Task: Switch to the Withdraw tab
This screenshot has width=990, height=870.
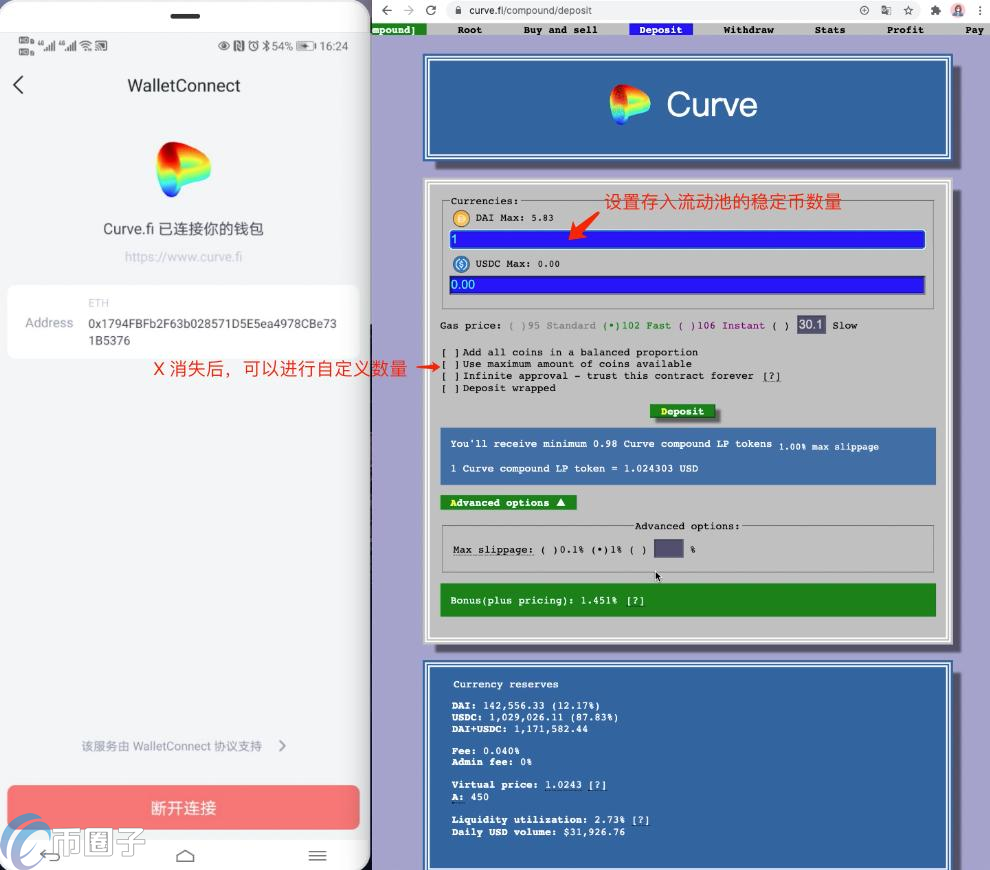Action: (x=748, y=30)
